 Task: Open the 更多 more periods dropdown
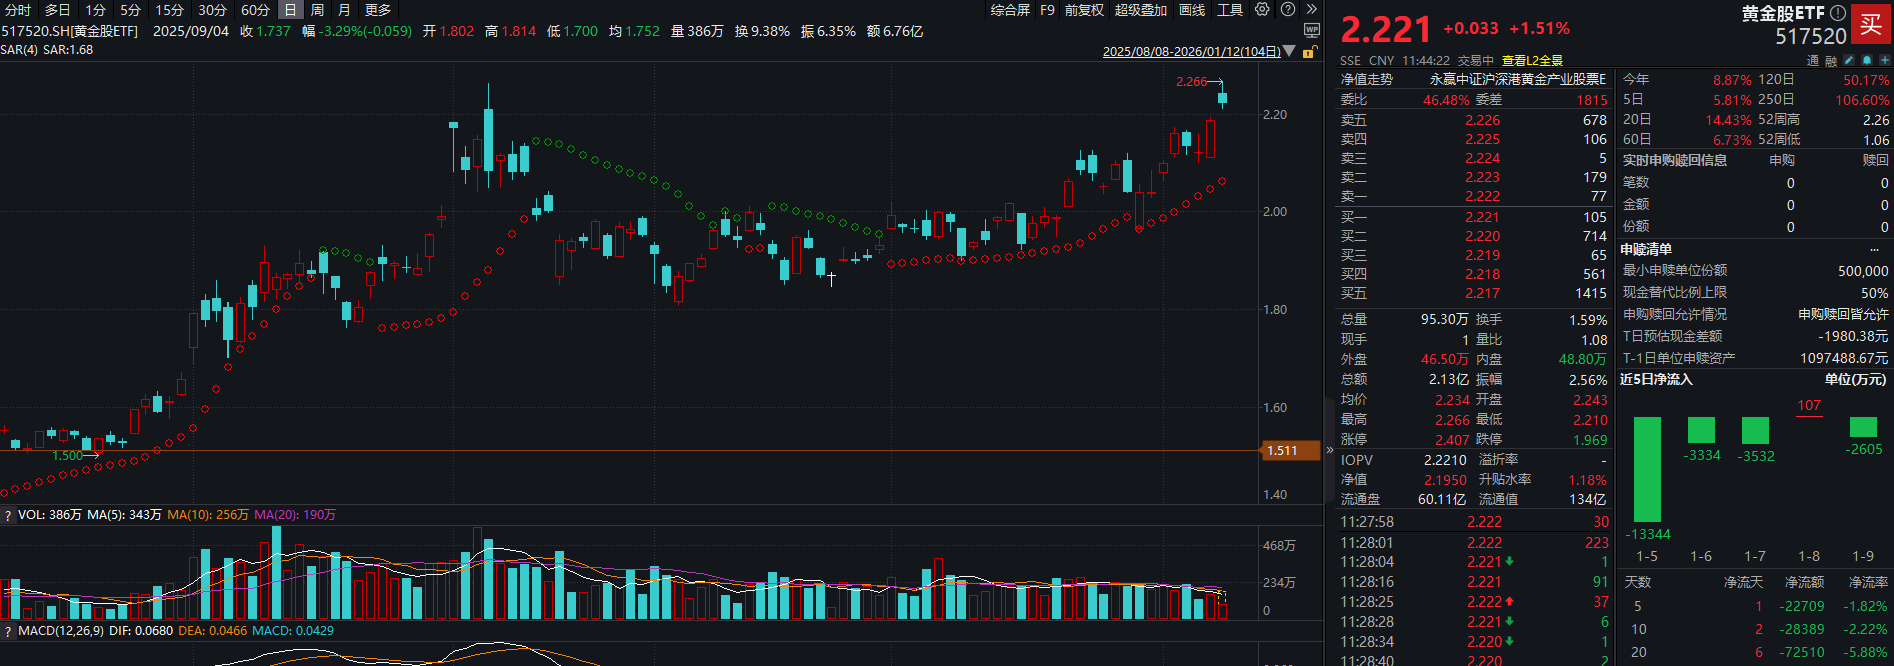378,10
